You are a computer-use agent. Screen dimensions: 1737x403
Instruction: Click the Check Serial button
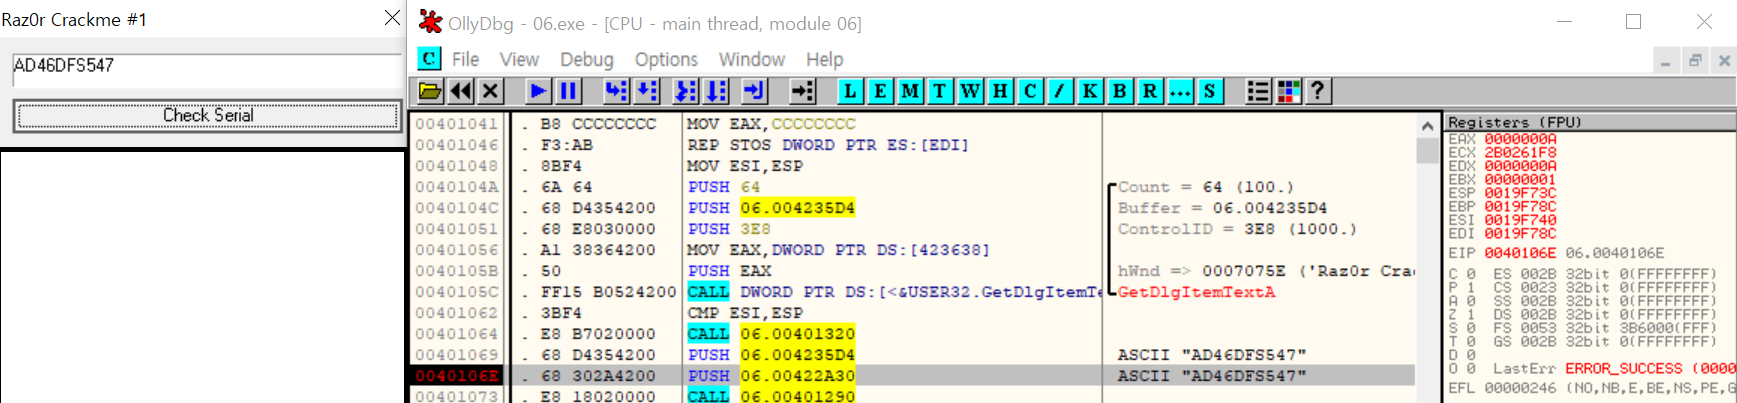(x=208, y=116)
